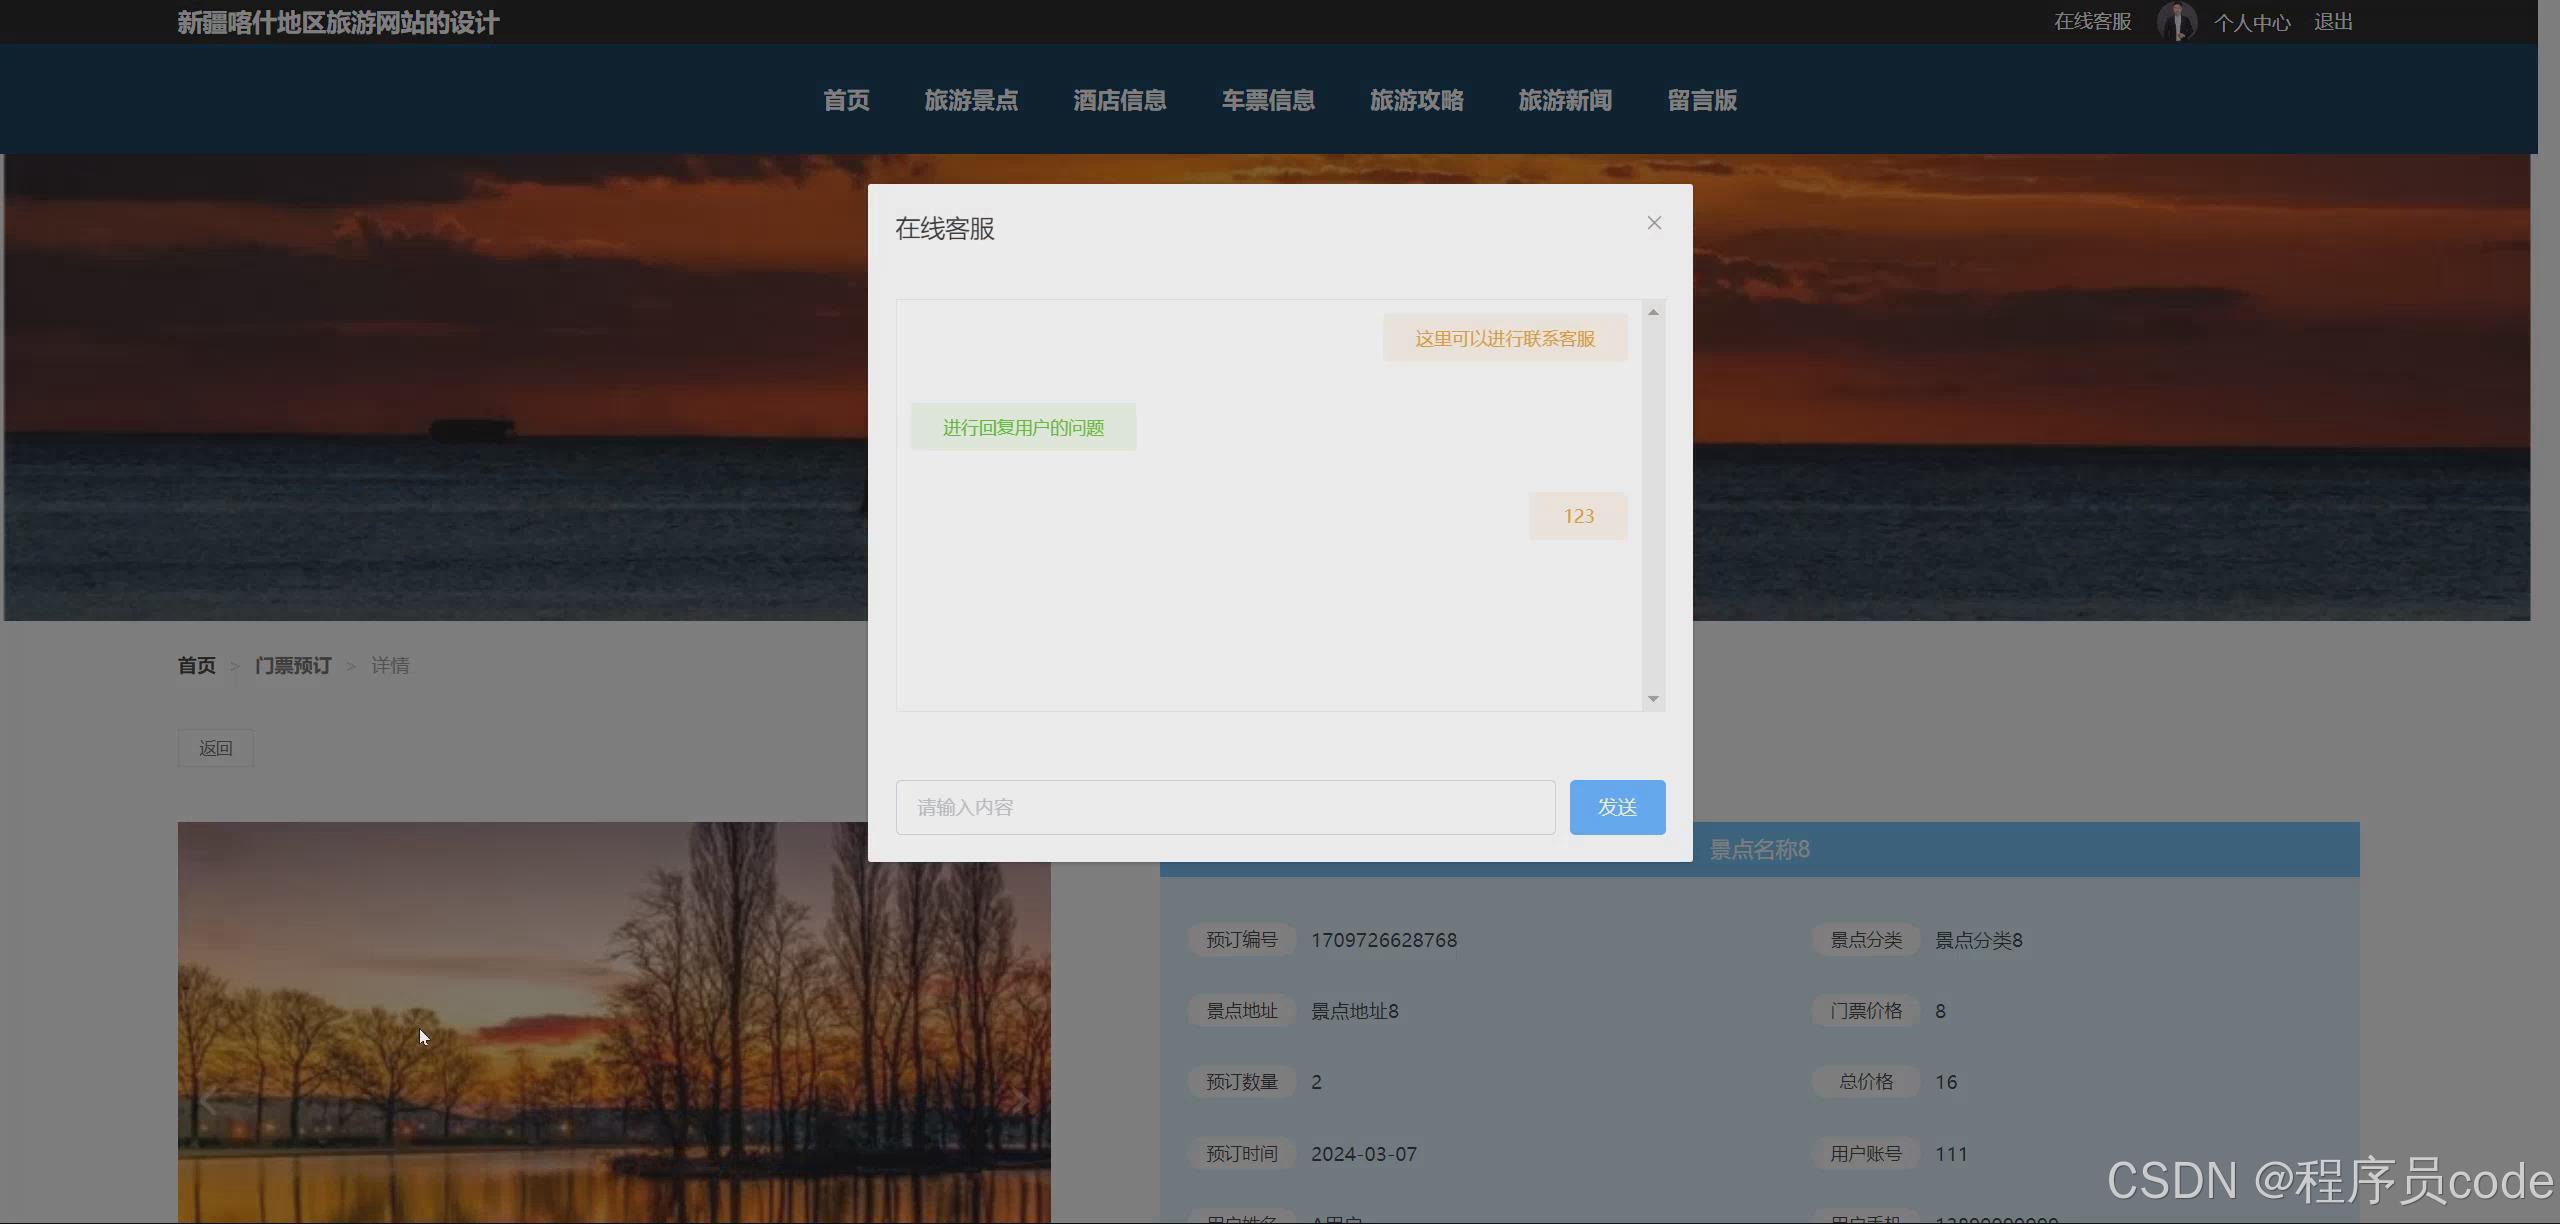This screenshot has height=1224, width=2560.
Task: Open the 首页 navigation menu item
Action: tap(846, 100)
